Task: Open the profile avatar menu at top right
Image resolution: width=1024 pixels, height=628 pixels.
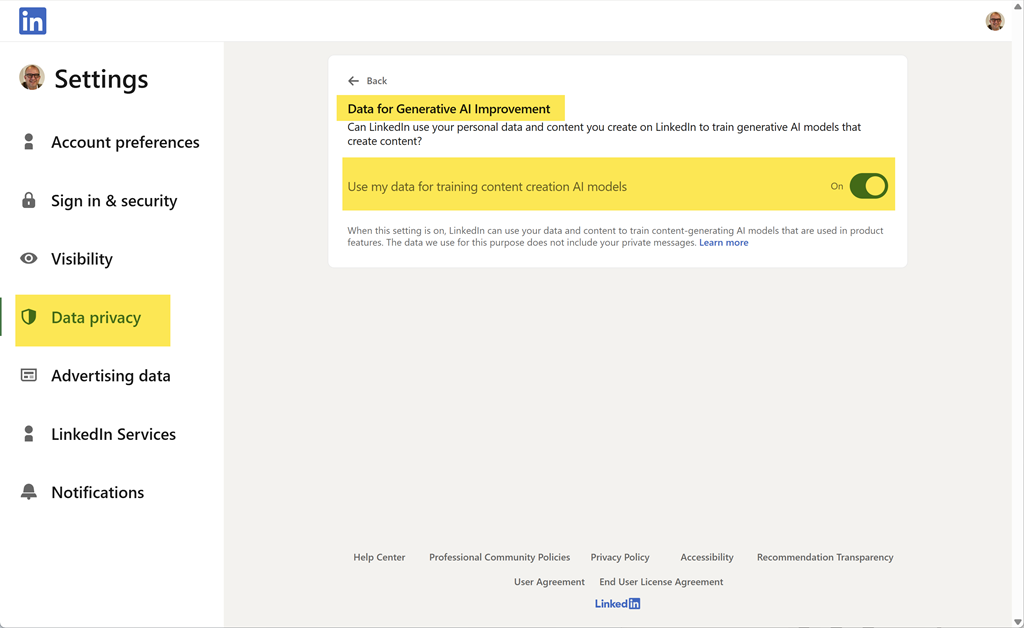Action: [x=994, y=21]
